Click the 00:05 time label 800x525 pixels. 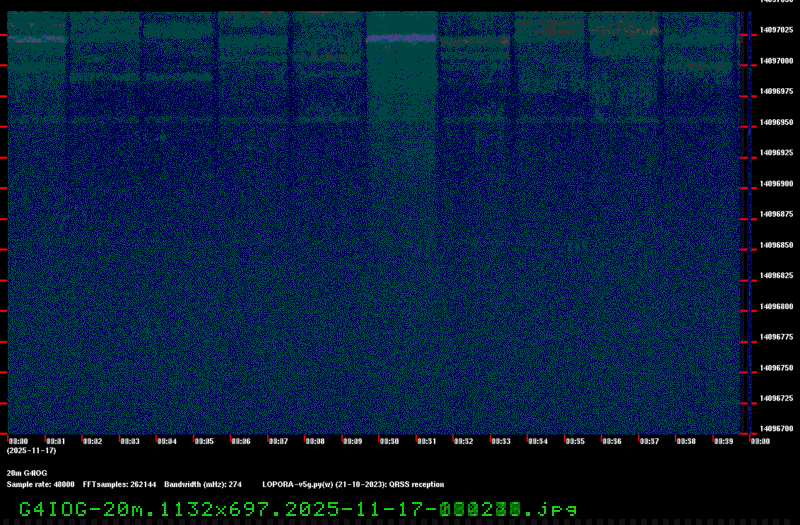coord(205,441)
